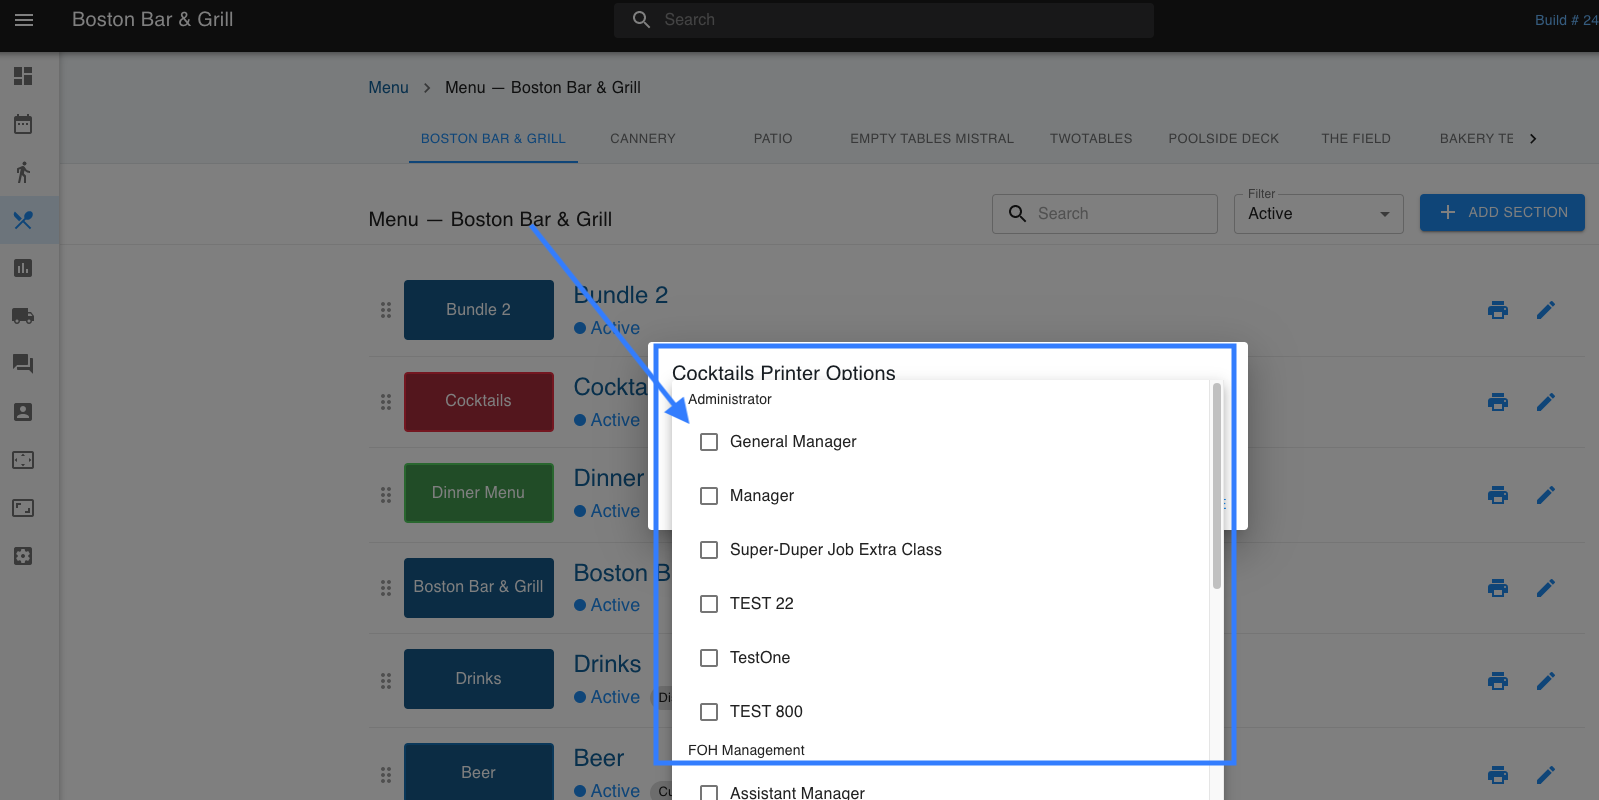Toggle the Super-Duper Job Extra Class checkbox

click(x=709, y=550)
